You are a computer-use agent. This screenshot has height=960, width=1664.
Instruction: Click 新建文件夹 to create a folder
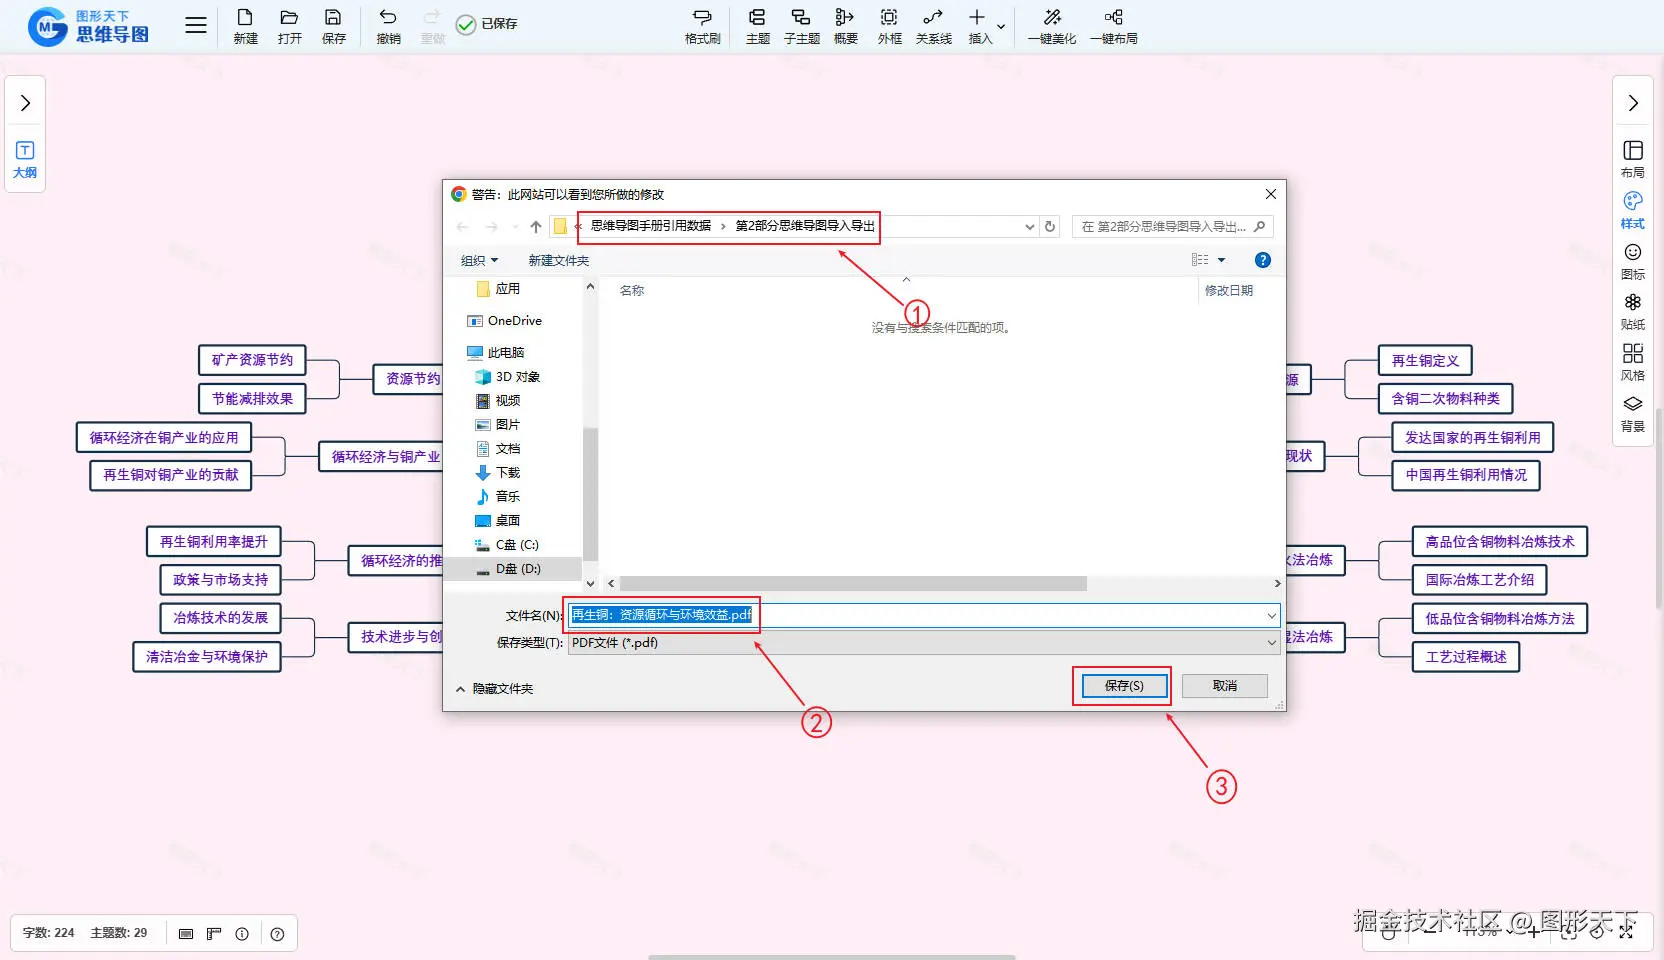click(x=559, y=261)
